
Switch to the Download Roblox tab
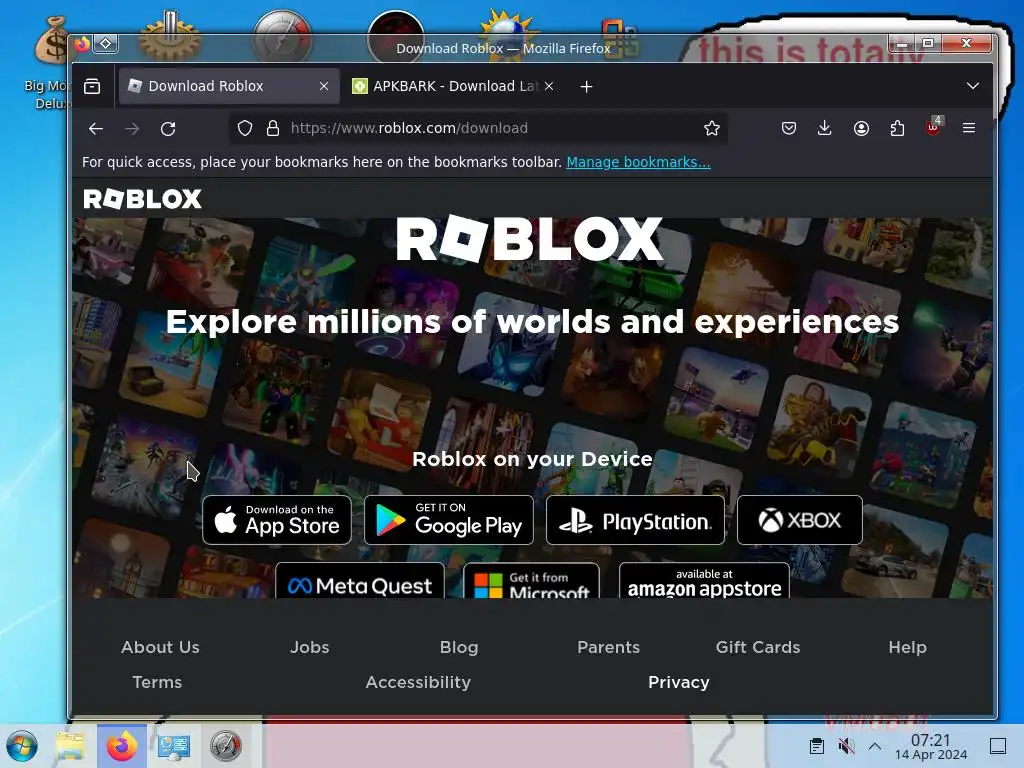(229, 86)
